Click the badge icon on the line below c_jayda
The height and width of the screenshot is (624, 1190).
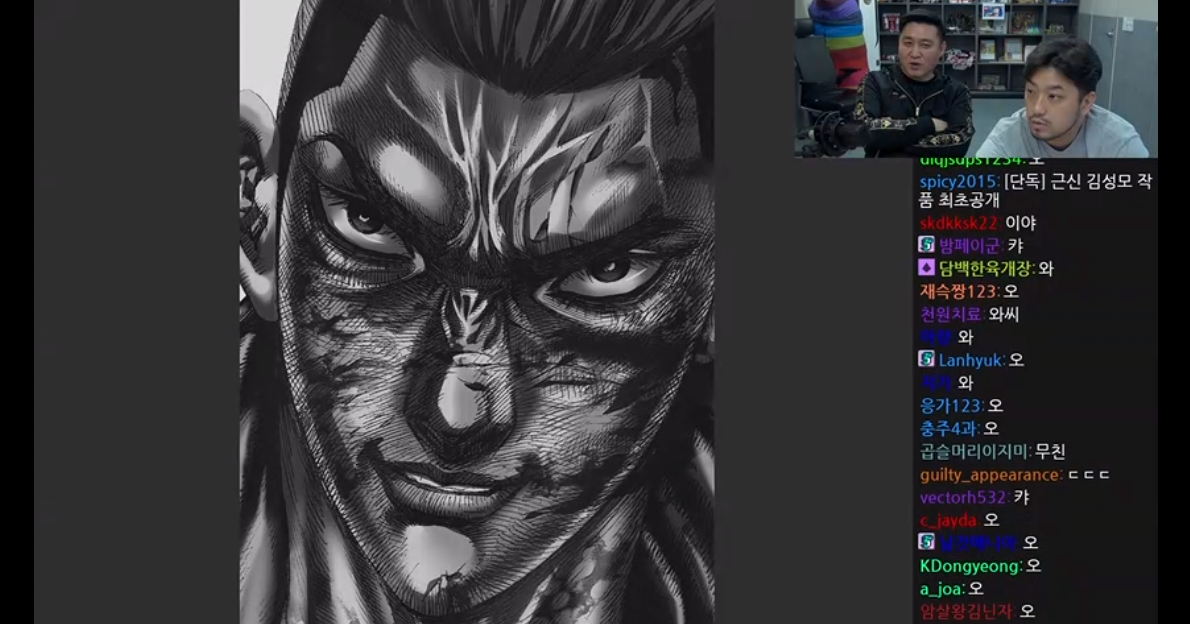[x=926, y=542]
